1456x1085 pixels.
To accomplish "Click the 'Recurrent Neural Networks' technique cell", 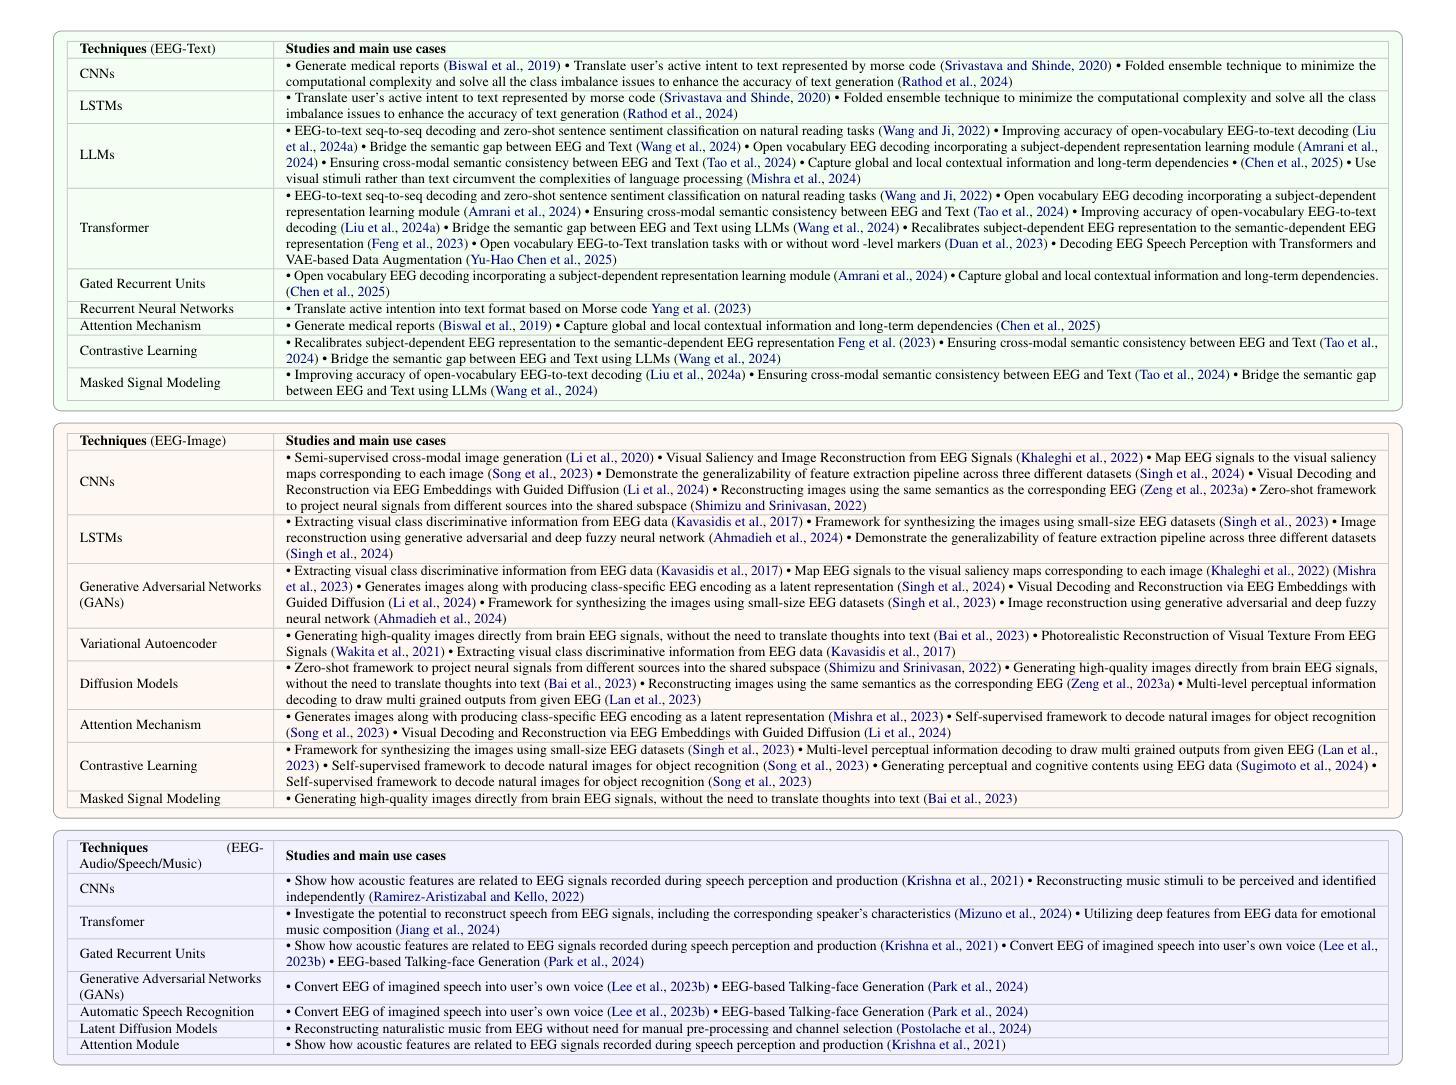I will coord(170,309).
